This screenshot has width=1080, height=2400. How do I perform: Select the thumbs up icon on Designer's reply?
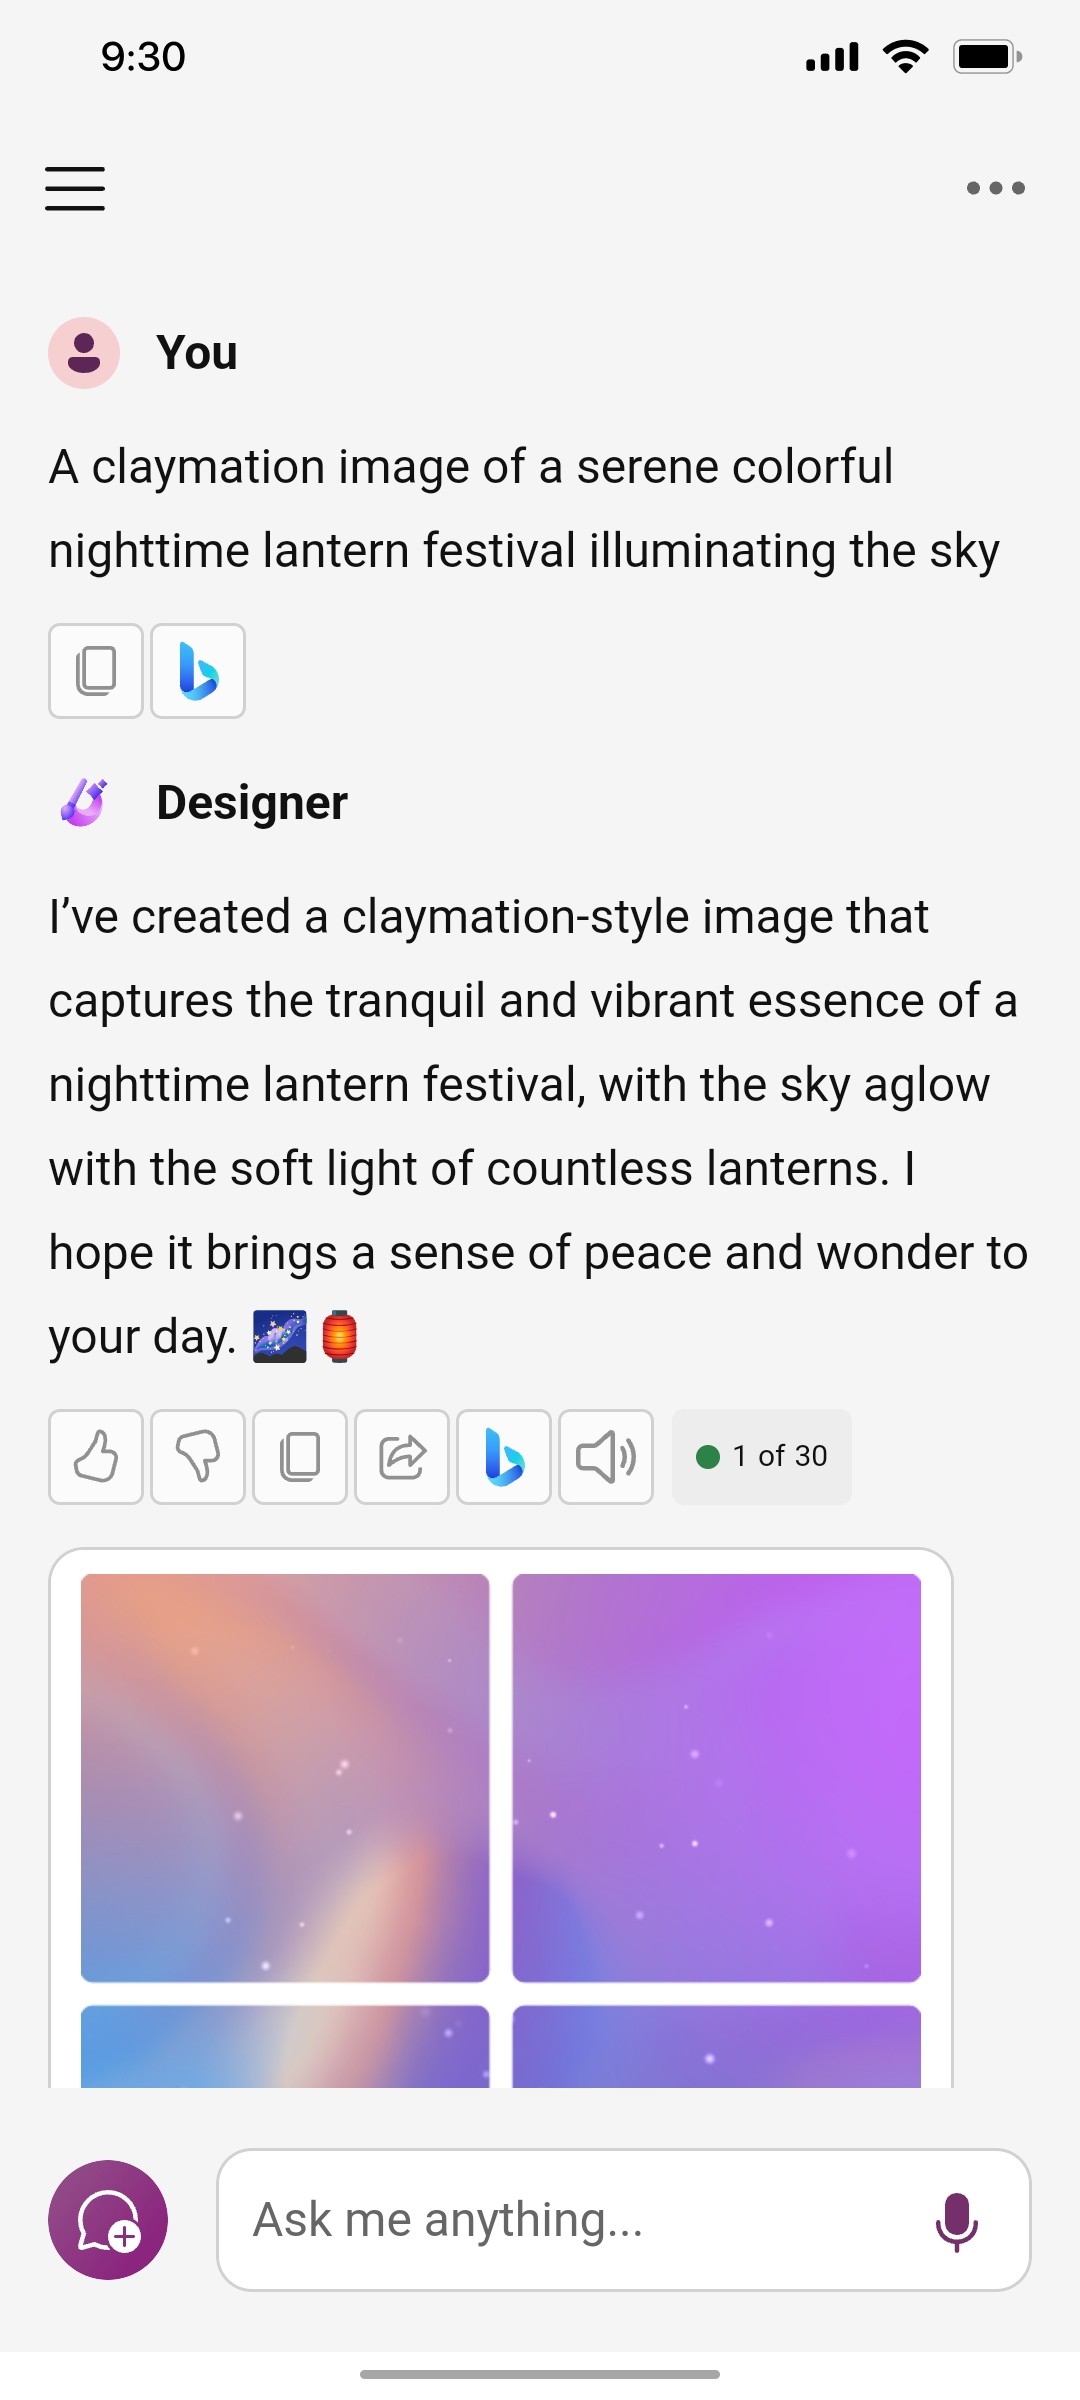click(95, 1457)
